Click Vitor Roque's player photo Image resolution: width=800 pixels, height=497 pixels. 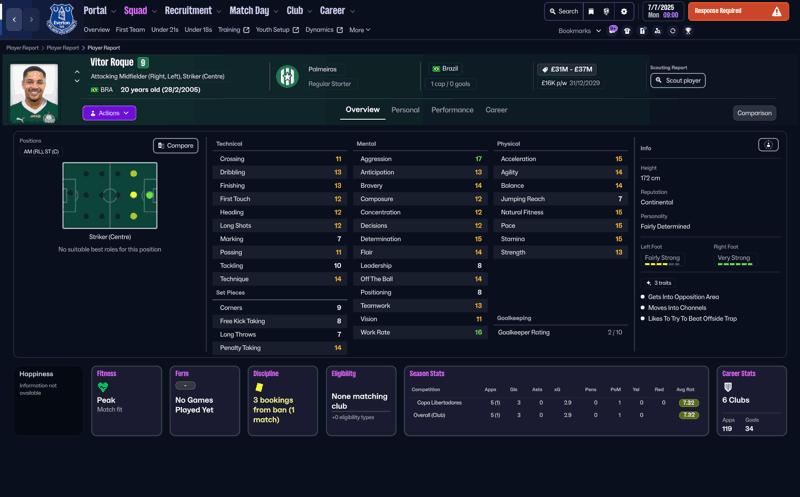tap(34, 93)
